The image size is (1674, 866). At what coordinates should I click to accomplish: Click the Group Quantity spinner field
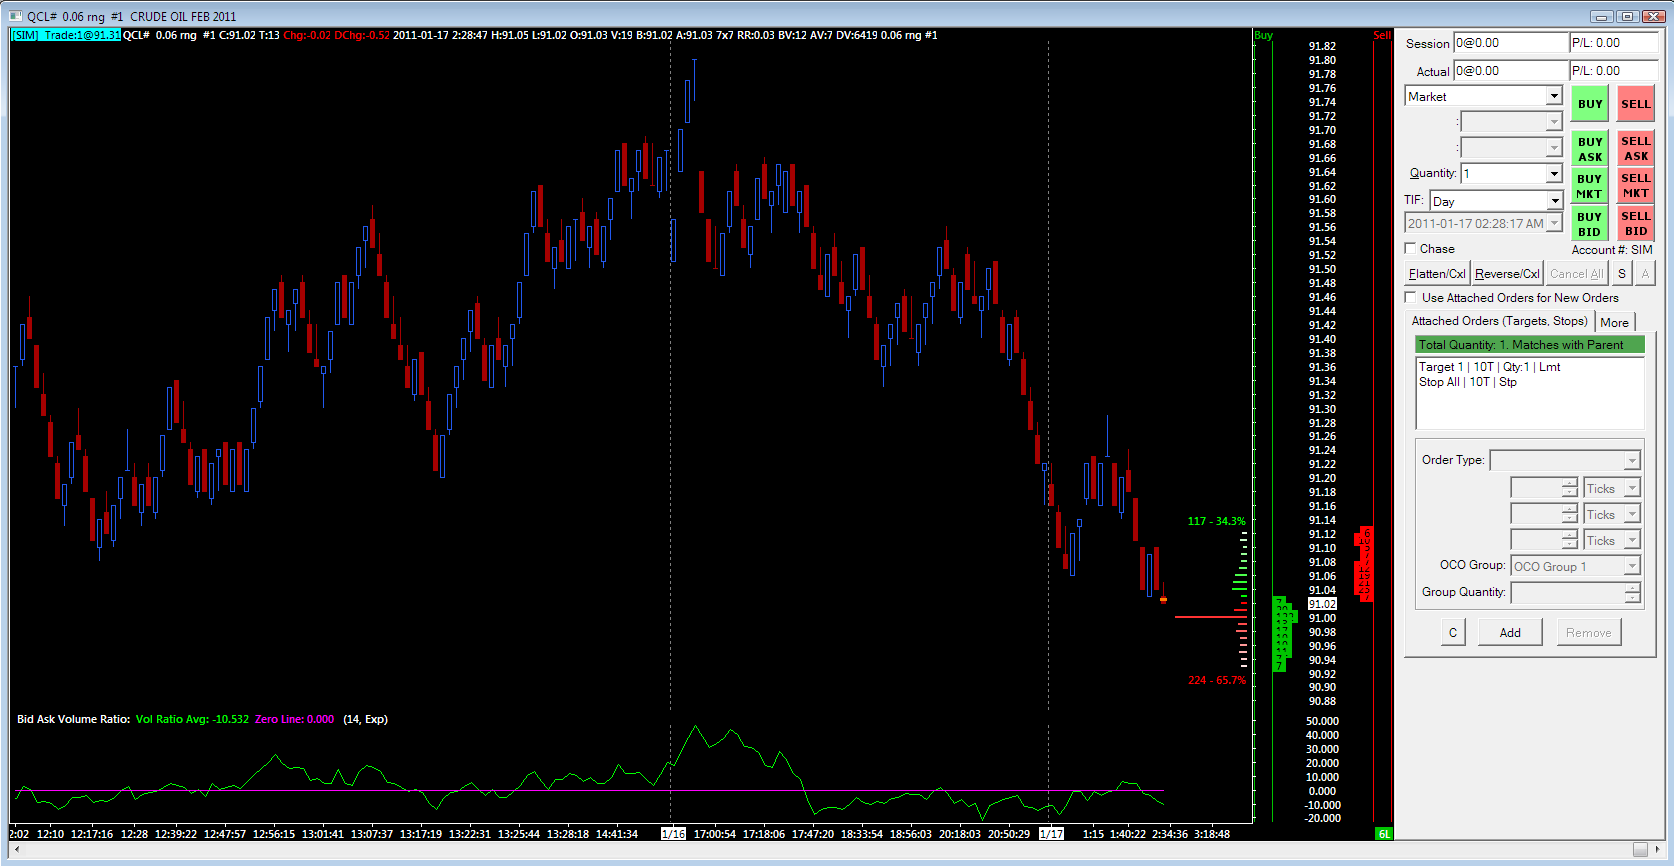1575,593
